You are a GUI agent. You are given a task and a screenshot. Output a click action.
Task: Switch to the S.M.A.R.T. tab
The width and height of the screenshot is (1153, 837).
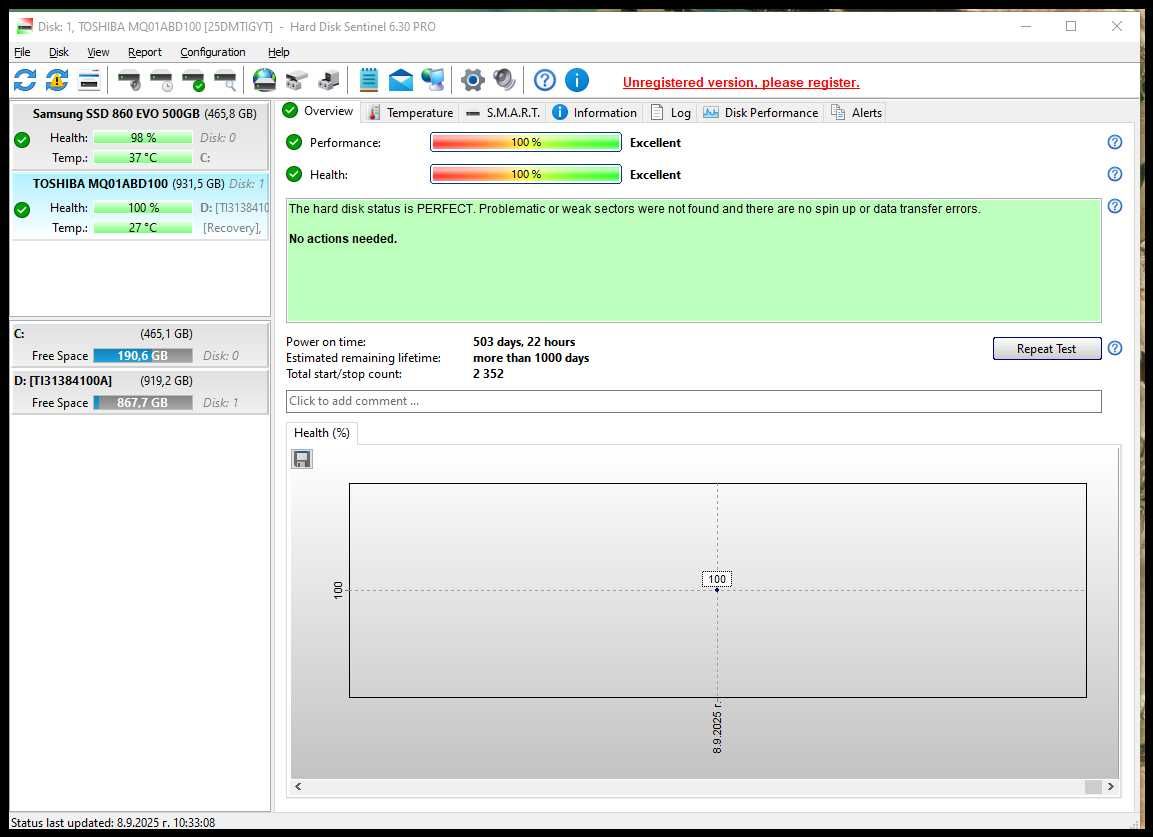pyautogui.click(x=504, y=113)
